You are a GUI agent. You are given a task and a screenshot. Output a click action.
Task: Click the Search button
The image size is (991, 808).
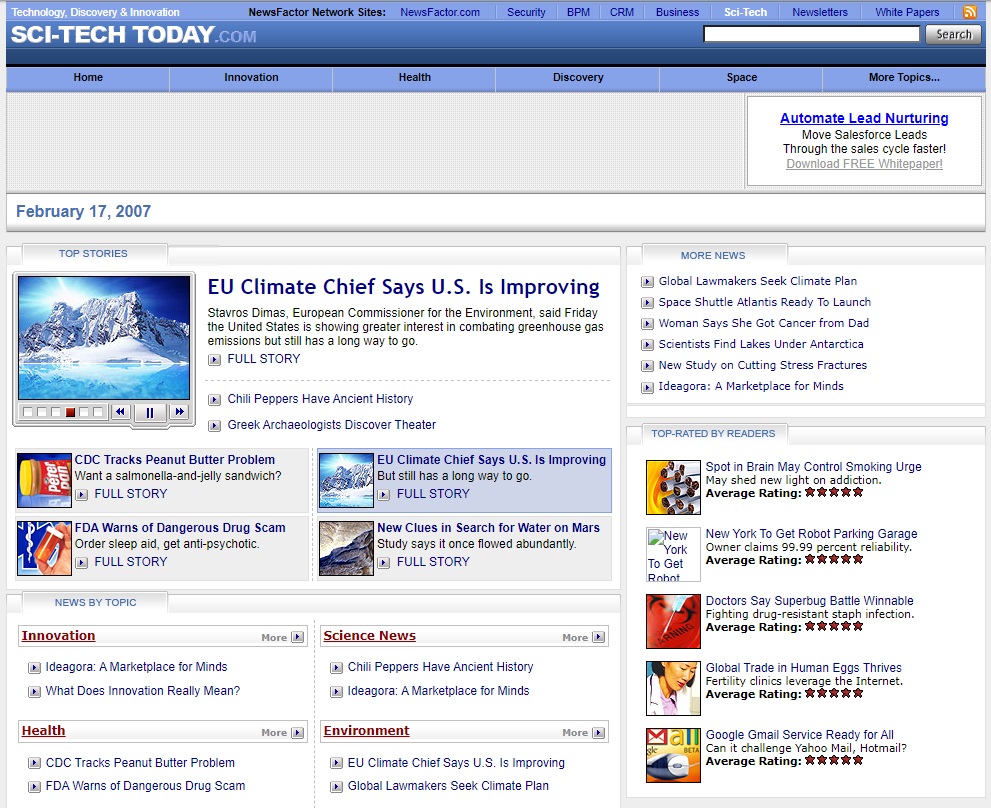tap(953, 34)
